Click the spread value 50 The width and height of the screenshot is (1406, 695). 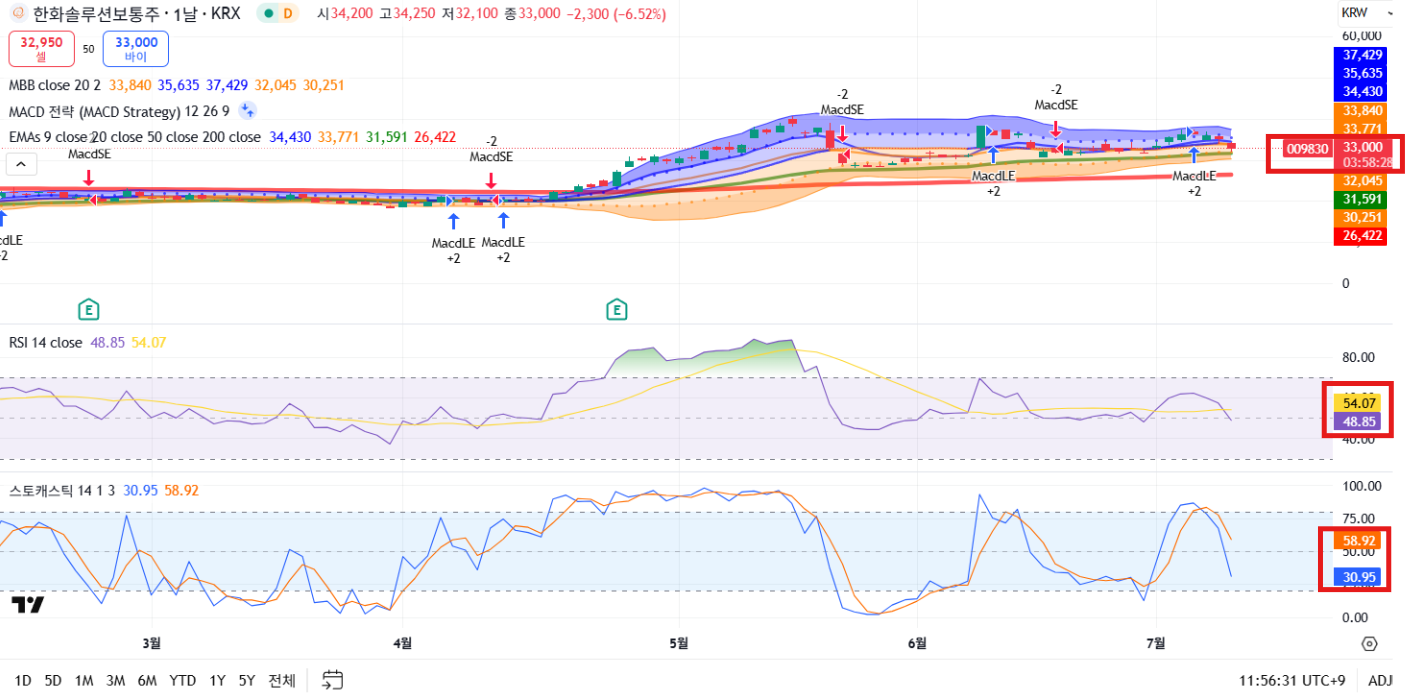point(88,48)
